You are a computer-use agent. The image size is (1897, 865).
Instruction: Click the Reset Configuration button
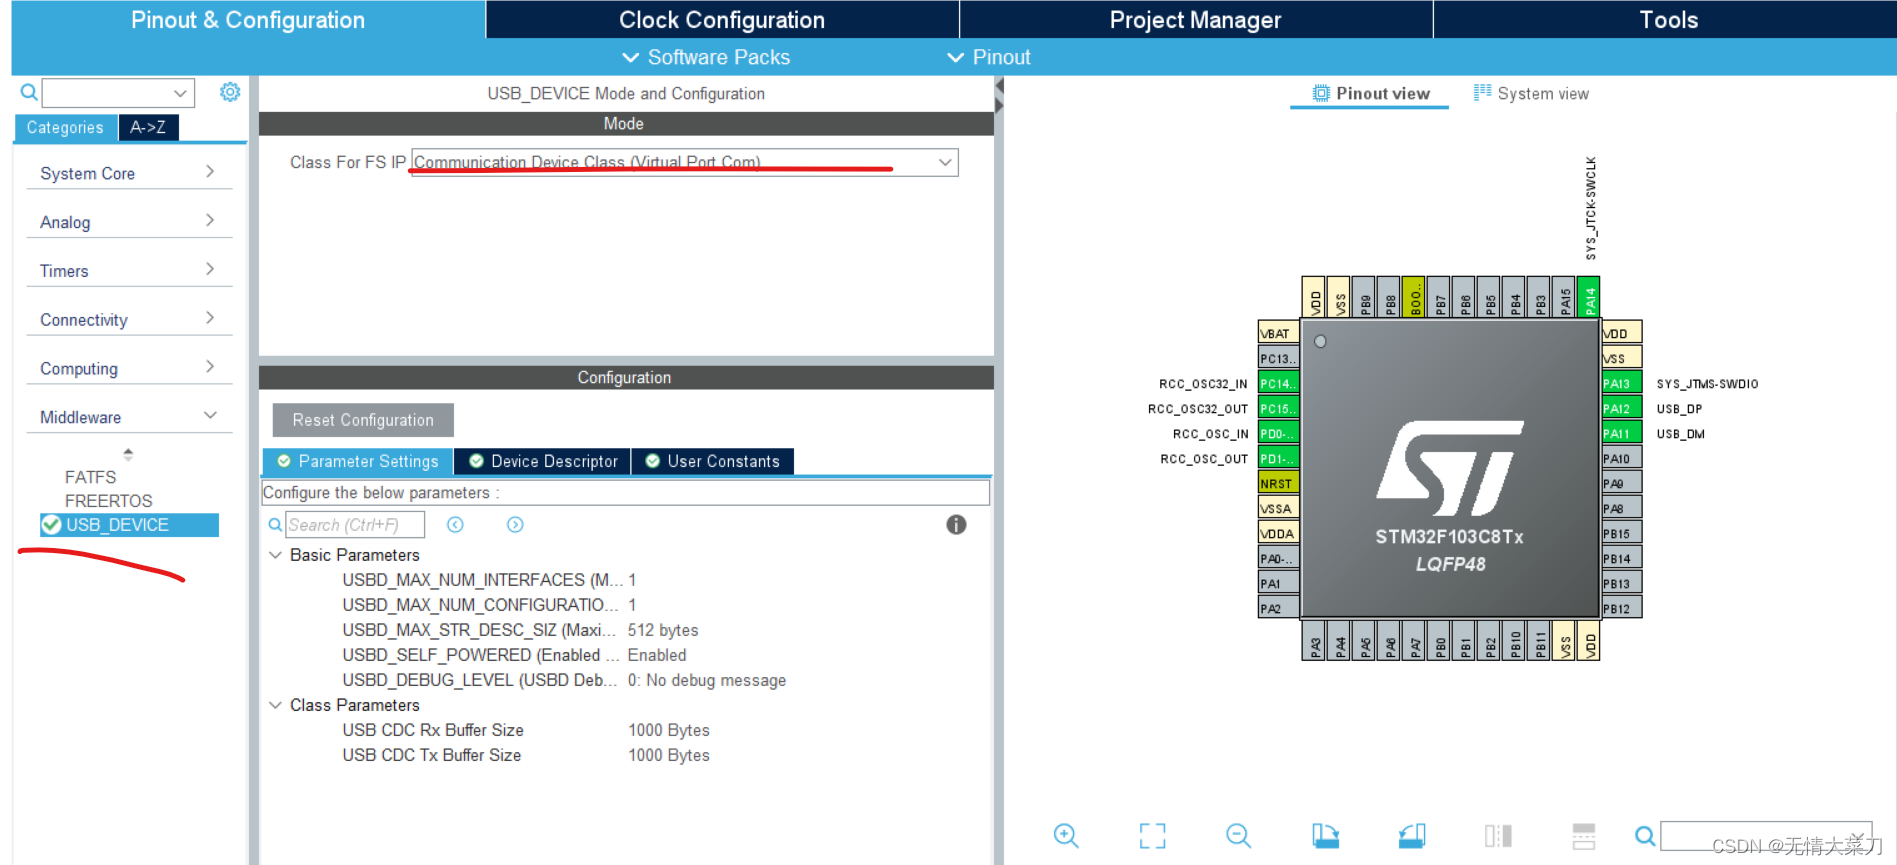tap(363, 420)
